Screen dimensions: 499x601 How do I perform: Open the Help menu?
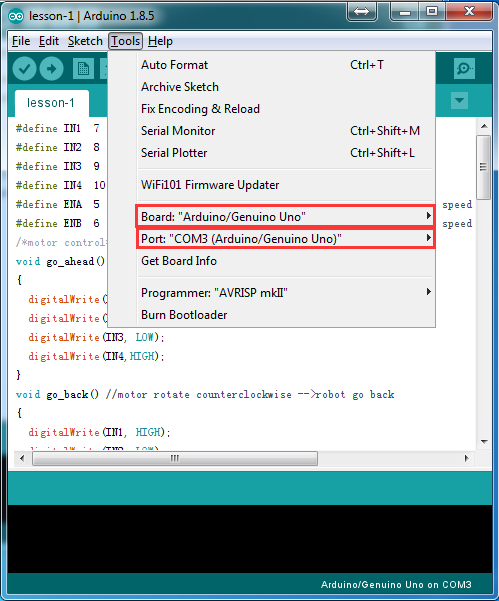[x=160, y=41]
